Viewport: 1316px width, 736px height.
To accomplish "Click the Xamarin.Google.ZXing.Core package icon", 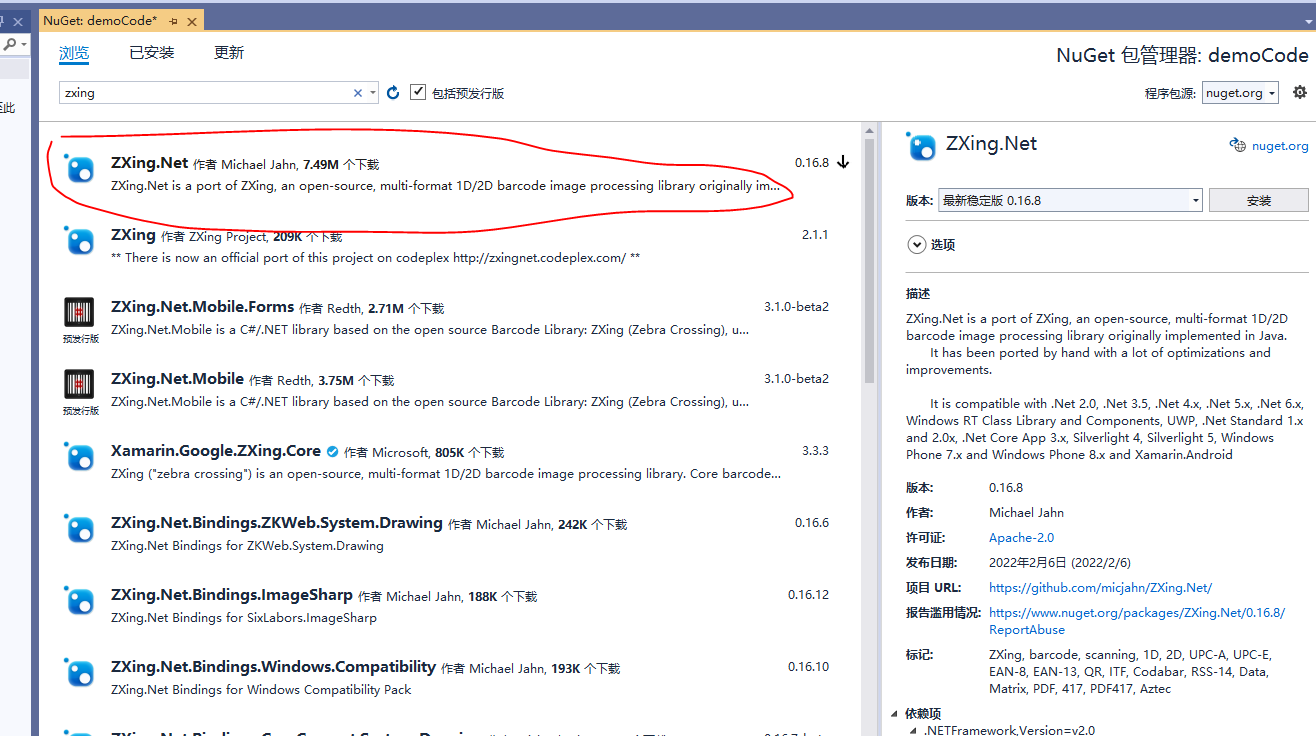I will click(x=80, y=457).
